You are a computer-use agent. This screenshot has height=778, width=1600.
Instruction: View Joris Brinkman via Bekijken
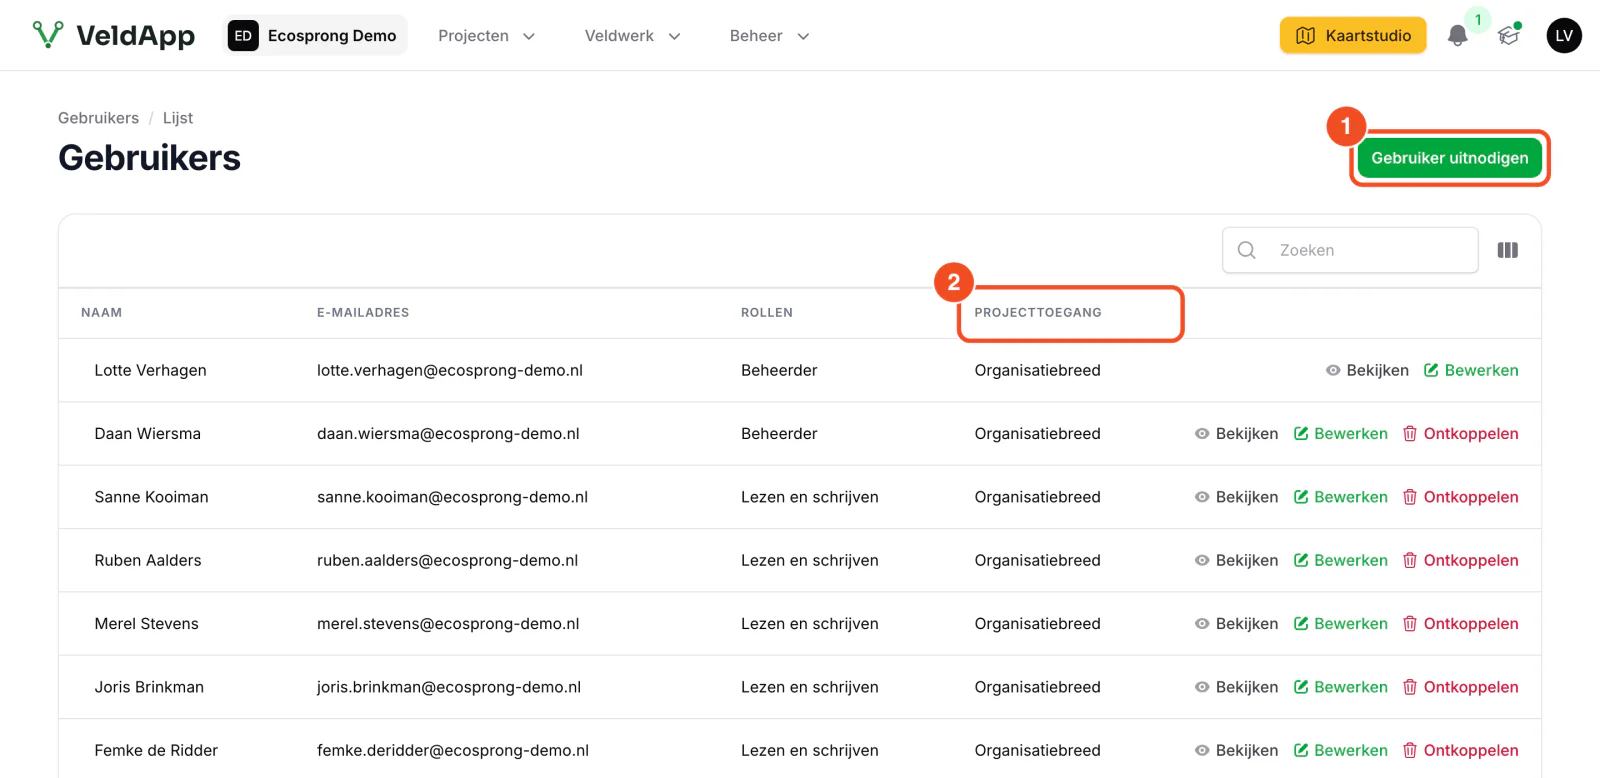[x=1236, y=687]
